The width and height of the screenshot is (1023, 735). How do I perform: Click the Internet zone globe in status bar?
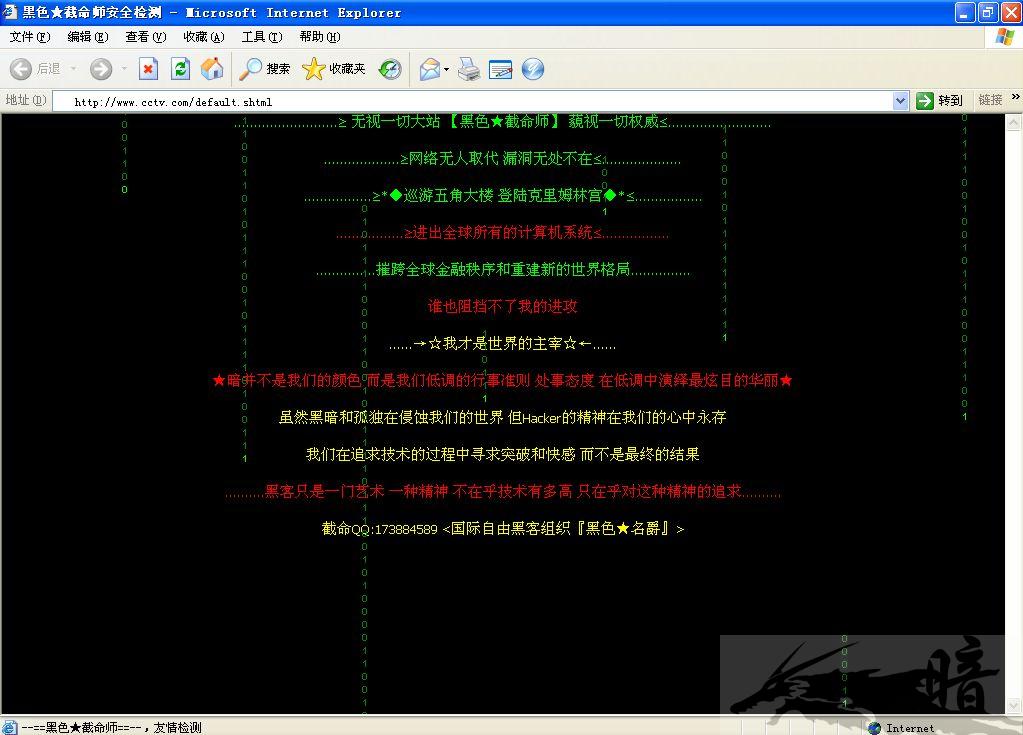tap(874, 728)
